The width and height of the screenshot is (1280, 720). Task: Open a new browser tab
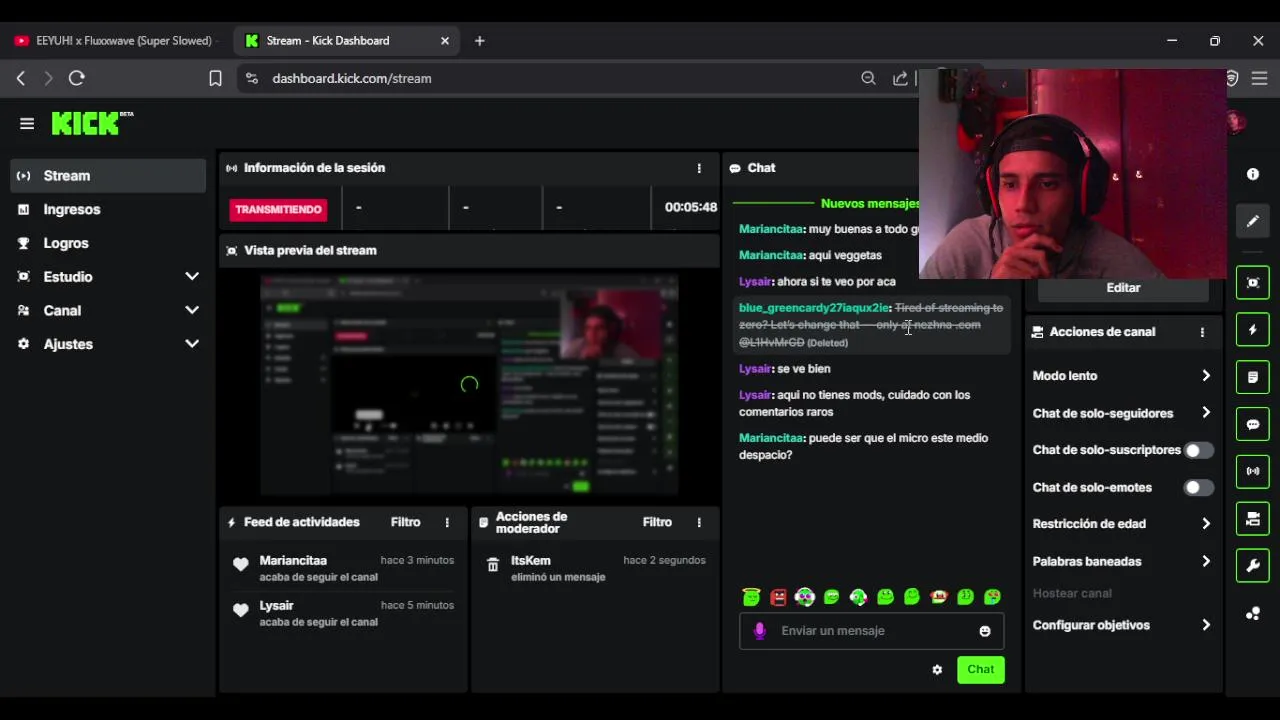[x=480, y=41]
